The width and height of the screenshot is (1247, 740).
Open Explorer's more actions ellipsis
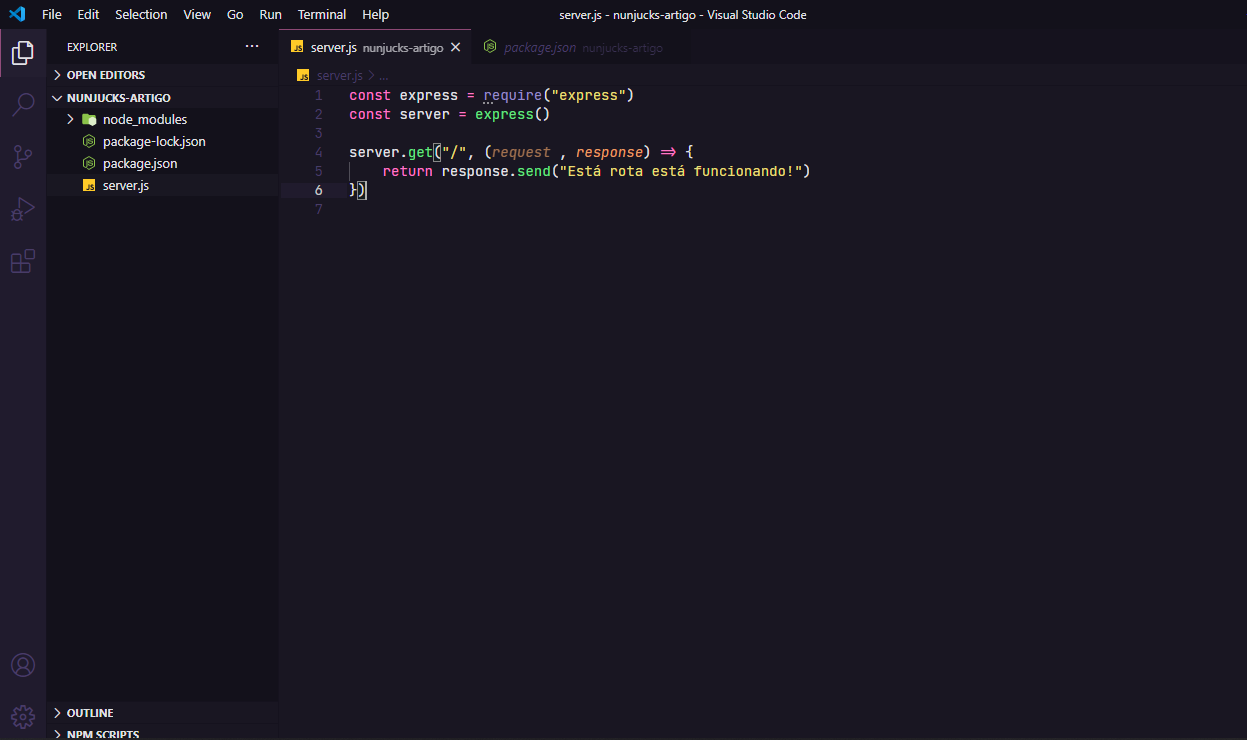(x=252, y=47)
